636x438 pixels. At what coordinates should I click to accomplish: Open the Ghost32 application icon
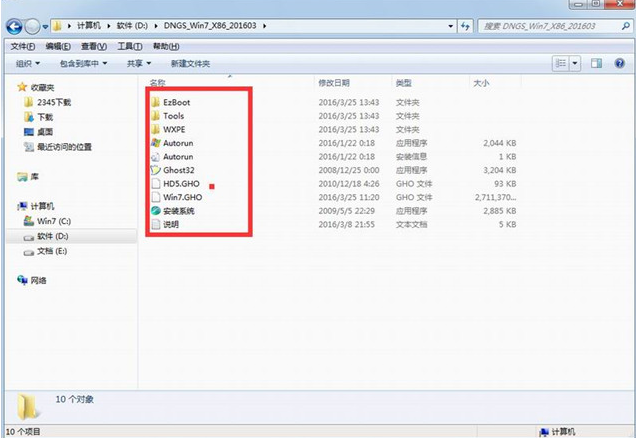(x=155, y=170)
